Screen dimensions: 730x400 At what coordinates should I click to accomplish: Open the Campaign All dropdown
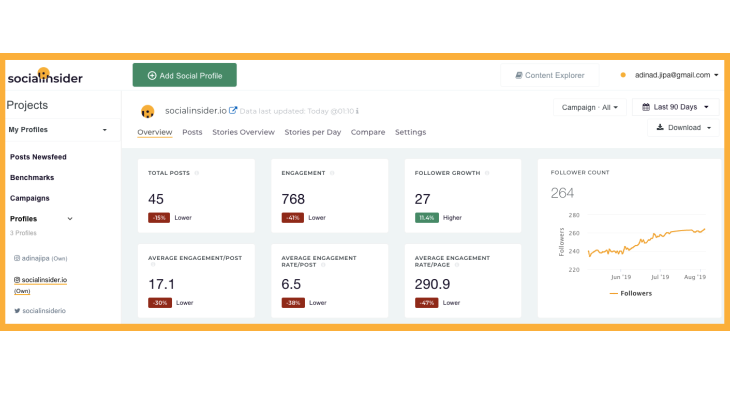pos(589,108)
